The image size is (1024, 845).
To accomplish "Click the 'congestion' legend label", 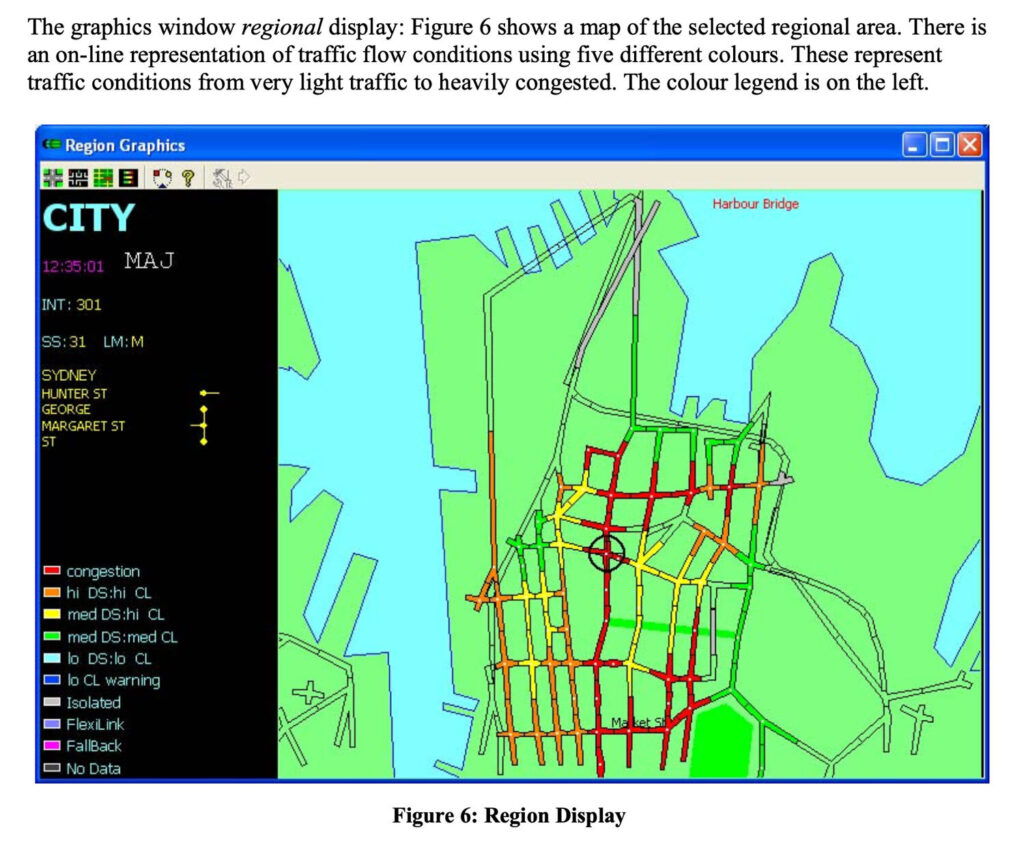I will point(103,571).
